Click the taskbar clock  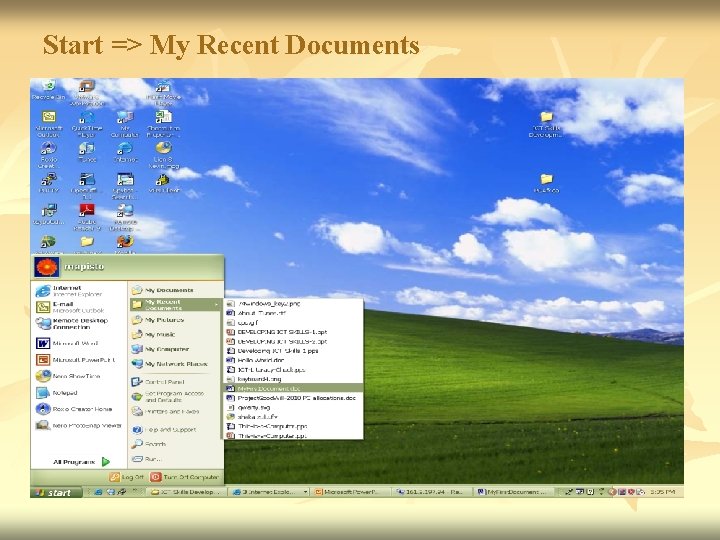pyautogui.click(x=662, y=492)
